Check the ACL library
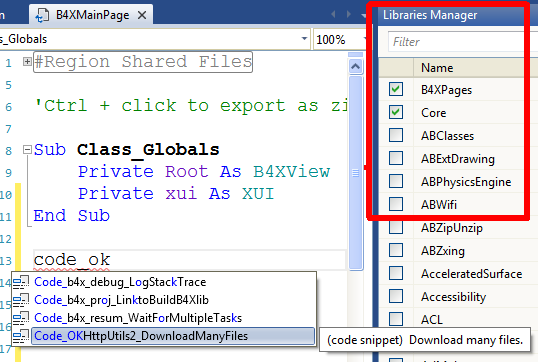The image size is (538, 362). pos(396,319)
